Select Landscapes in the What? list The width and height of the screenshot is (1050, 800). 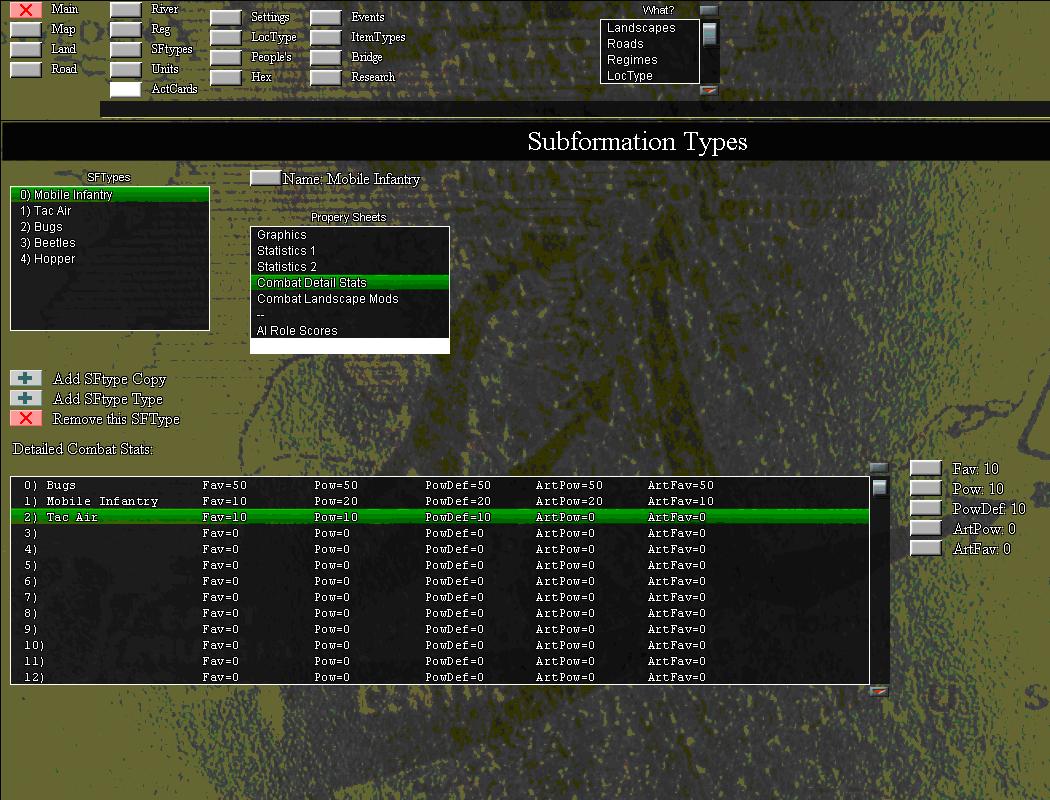pos(650,28)
